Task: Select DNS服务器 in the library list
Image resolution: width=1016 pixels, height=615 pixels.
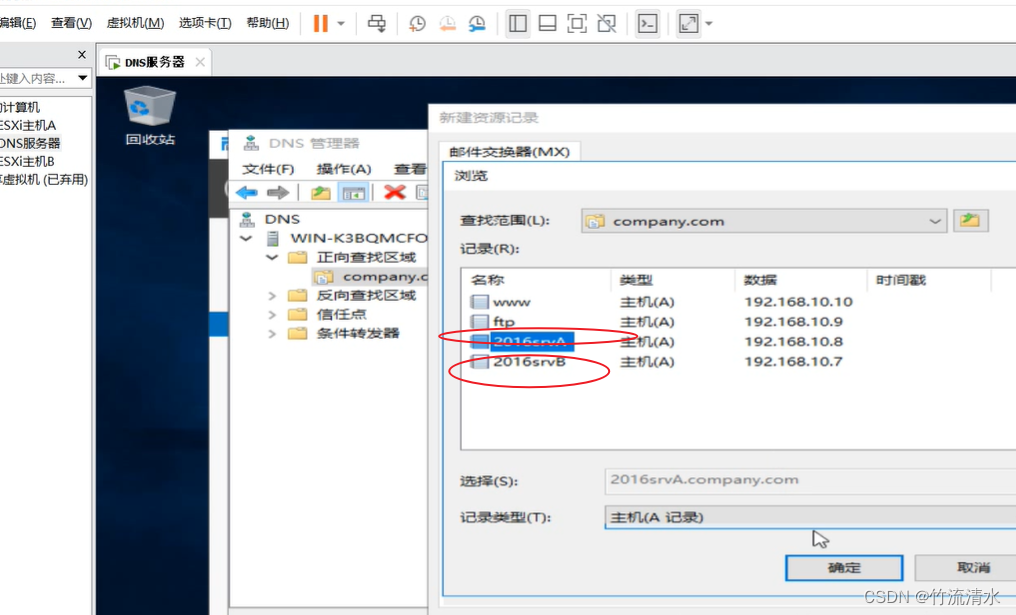Action: click(30, 143)
